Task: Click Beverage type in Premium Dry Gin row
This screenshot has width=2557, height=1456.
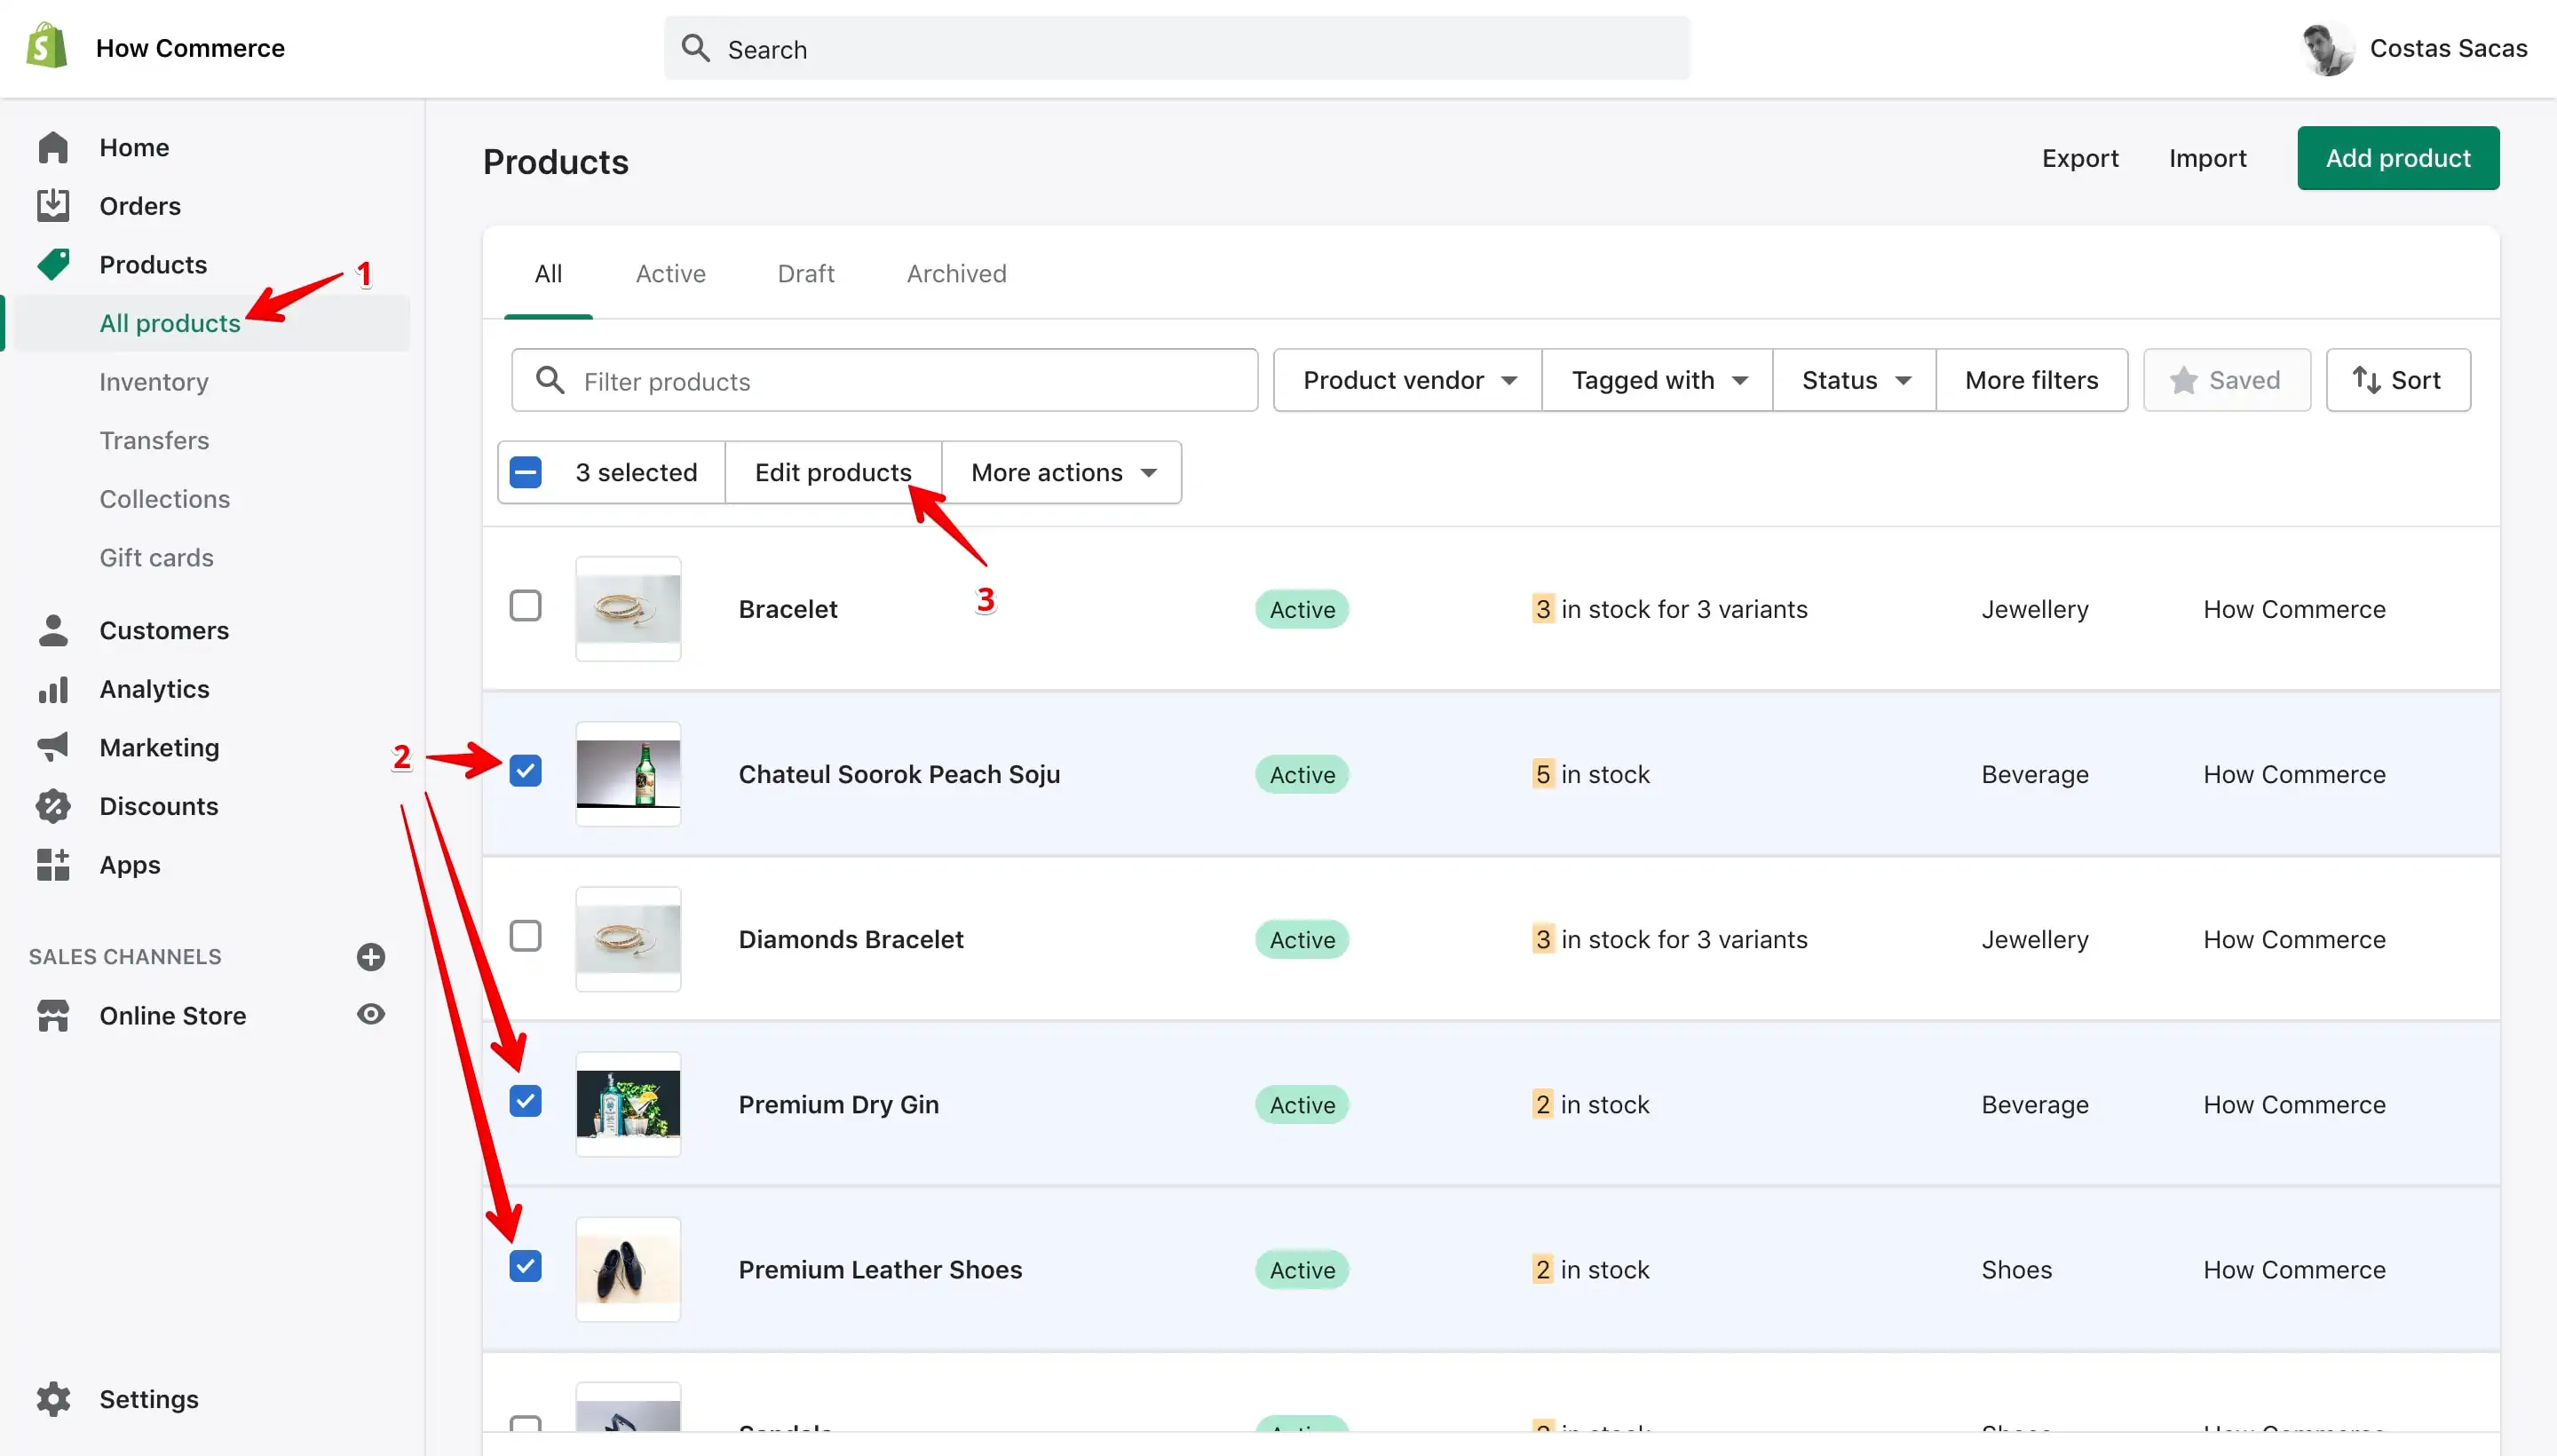Action: pos(2035,1104)
